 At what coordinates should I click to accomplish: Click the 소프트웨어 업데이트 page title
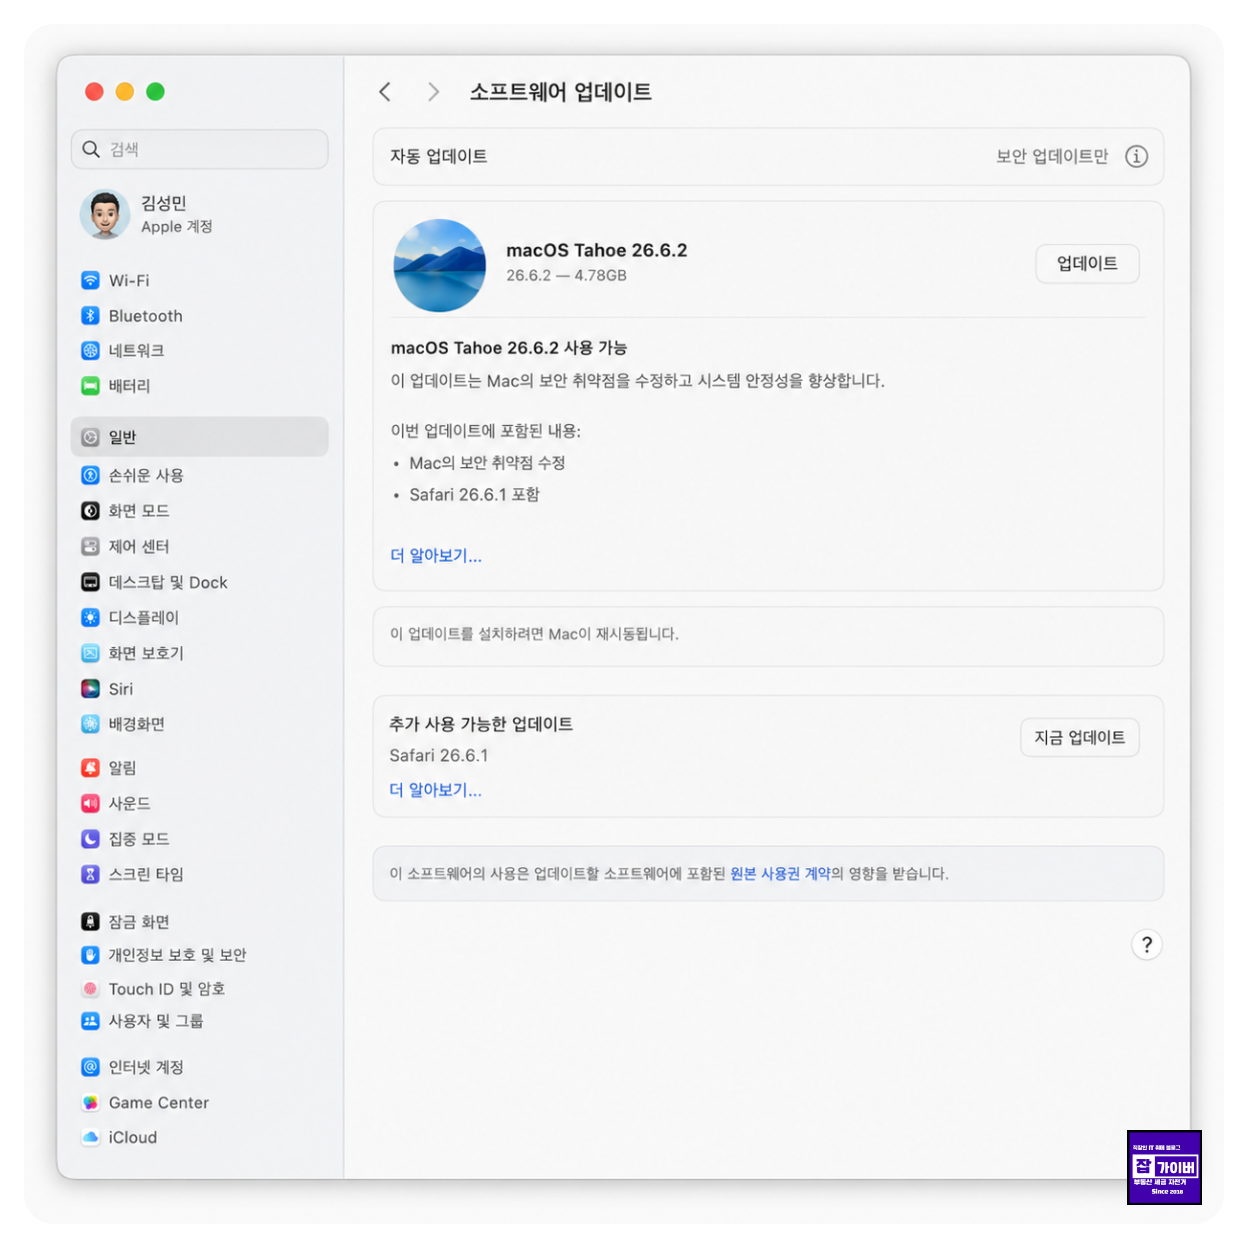pos(561,92)
